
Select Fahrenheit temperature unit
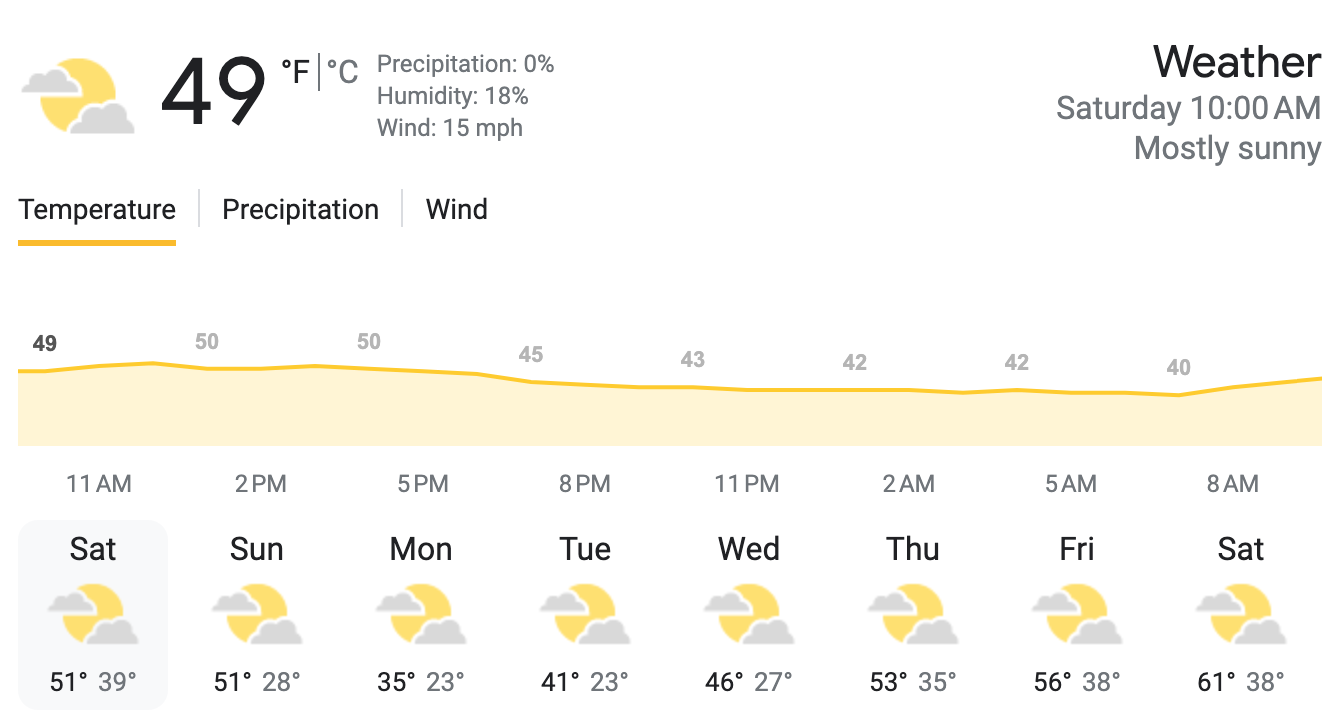(x=295, y=73)
